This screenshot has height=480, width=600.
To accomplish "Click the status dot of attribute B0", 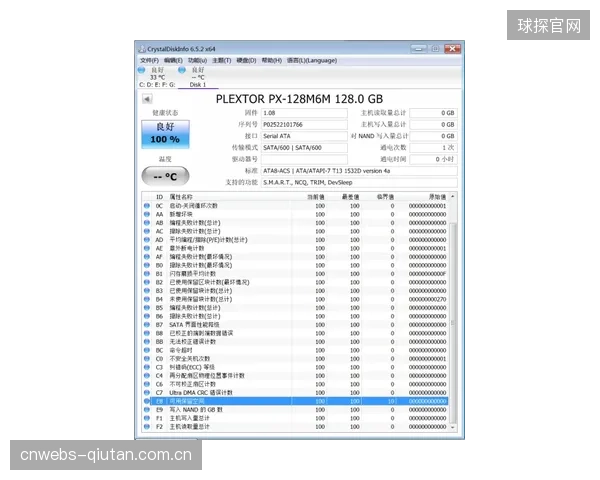I will [147, 265].
